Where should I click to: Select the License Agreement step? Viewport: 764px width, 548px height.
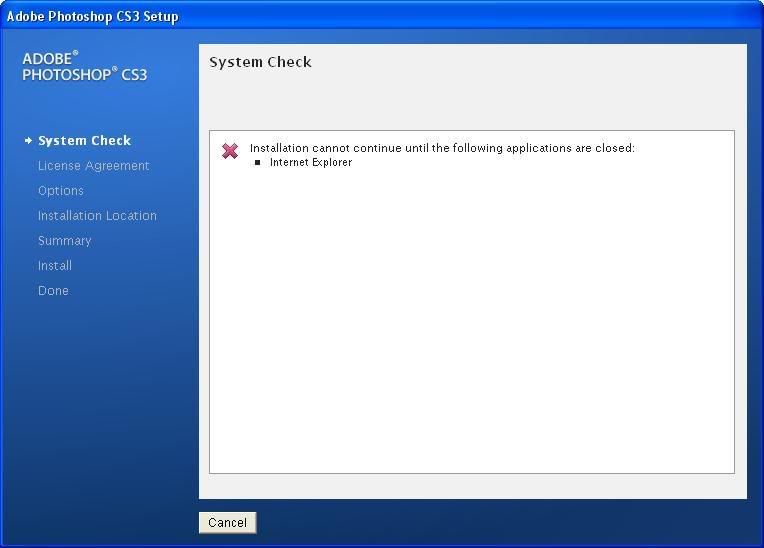pyautogui.click(x=94, y=166)
